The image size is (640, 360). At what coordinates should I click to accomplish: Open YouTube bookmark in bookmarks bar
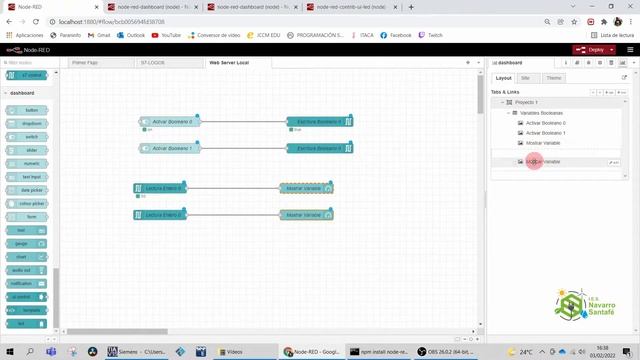click(x=166, y=36)
